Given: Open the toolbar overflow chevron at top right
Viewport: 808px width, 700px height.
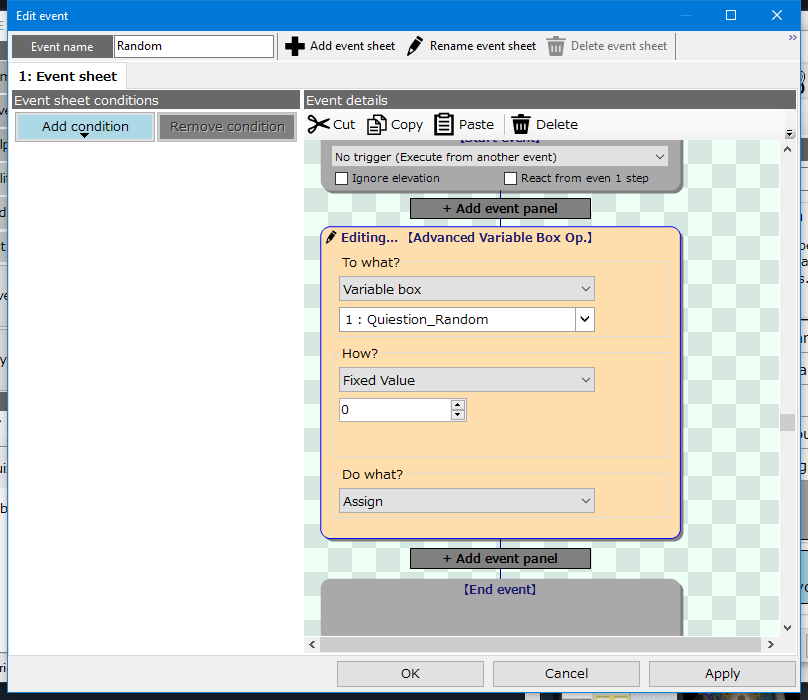Looking at the screenshot, I should (x=793, y=38).
